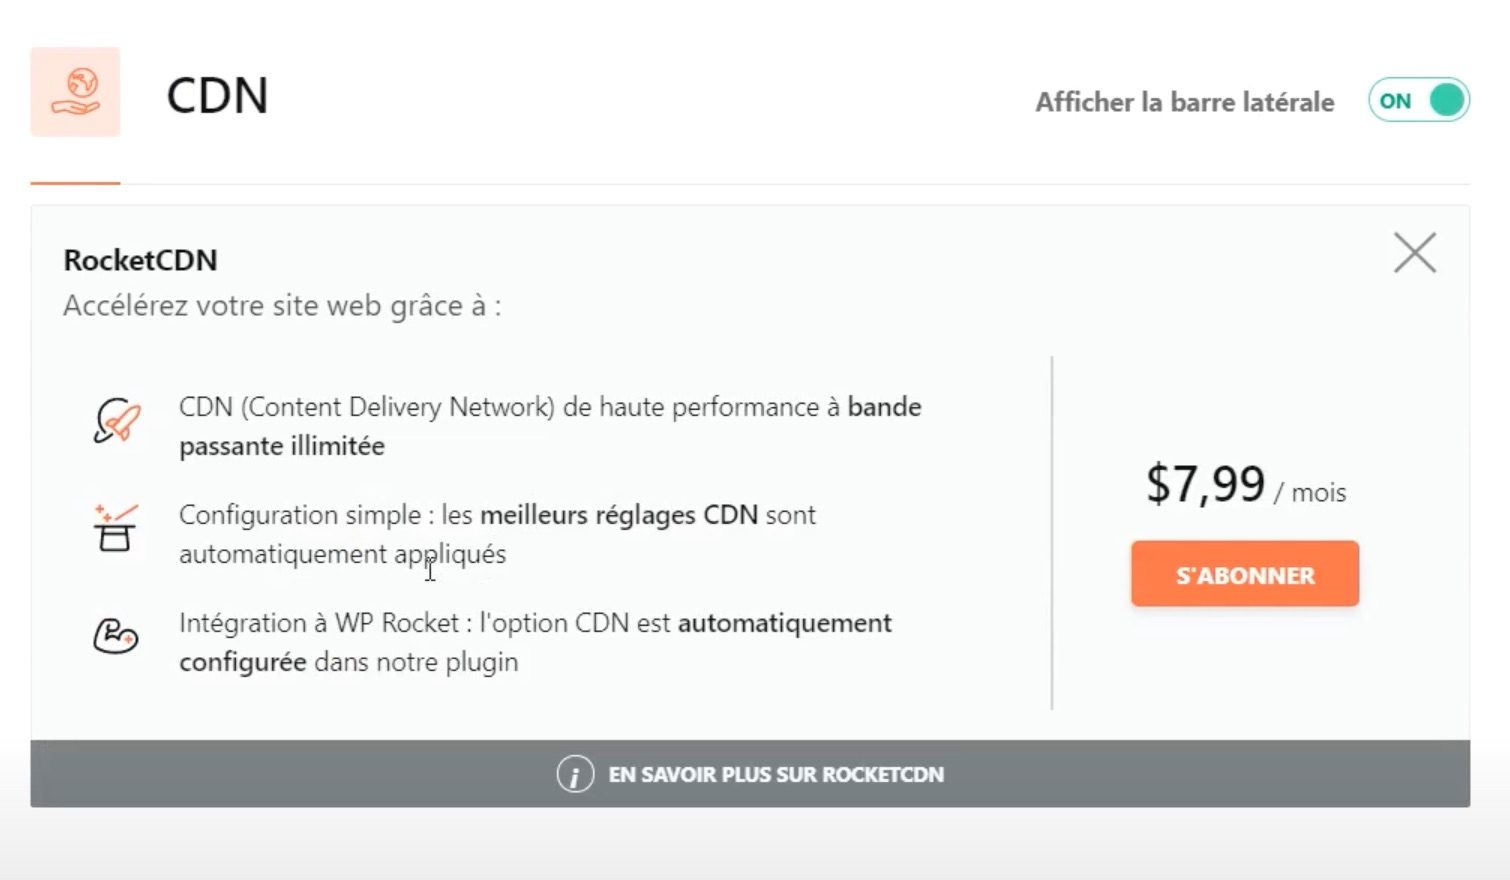The image size is (1510, 880).
Task: Select the rocket icon beside the bandwidth feature
Action: pyautogui.click(x=116, y=421)
